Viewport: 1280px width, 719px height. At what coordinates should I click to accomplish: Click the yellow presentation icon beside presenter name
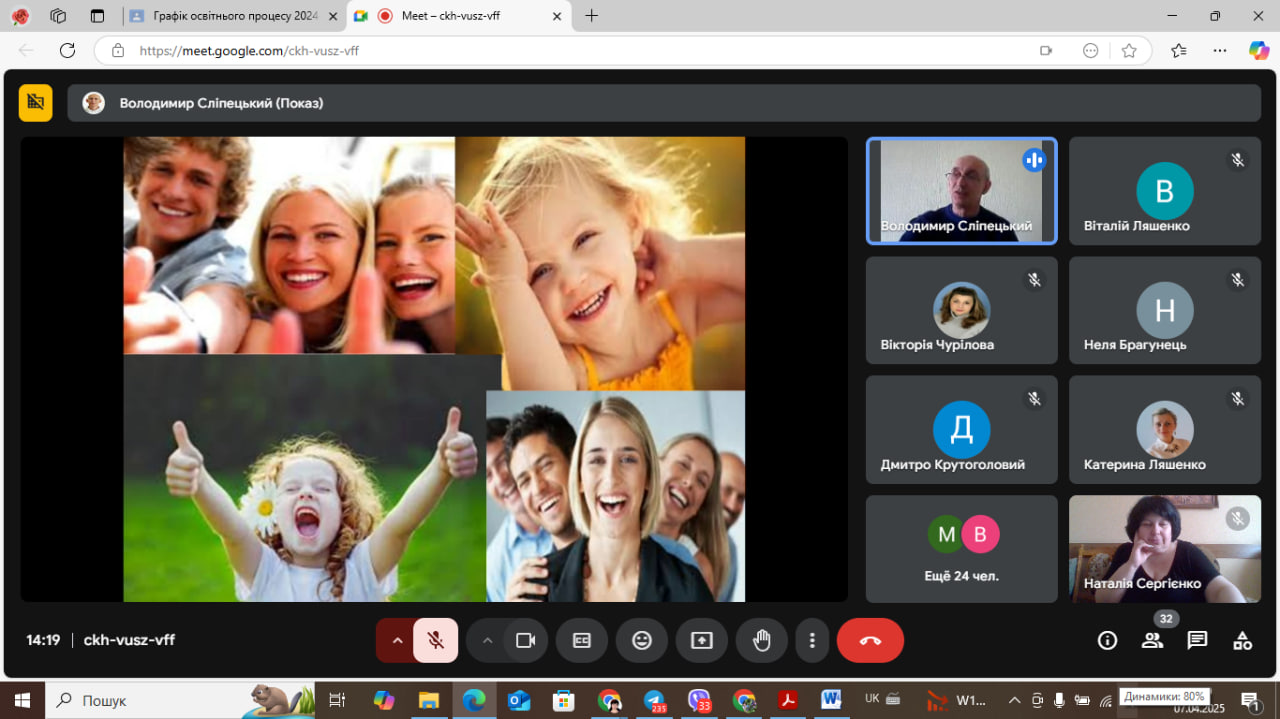pyautogui.click(x=36, y=102)
